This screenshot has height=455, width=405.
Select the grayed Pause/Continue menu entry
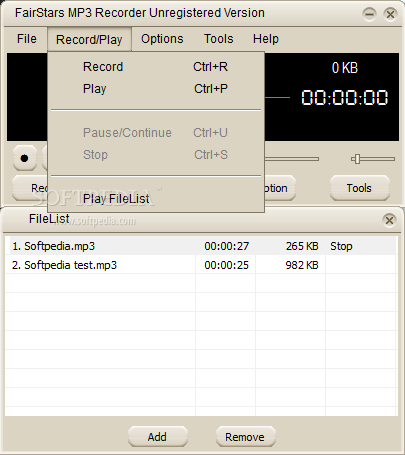click(156, 133)
